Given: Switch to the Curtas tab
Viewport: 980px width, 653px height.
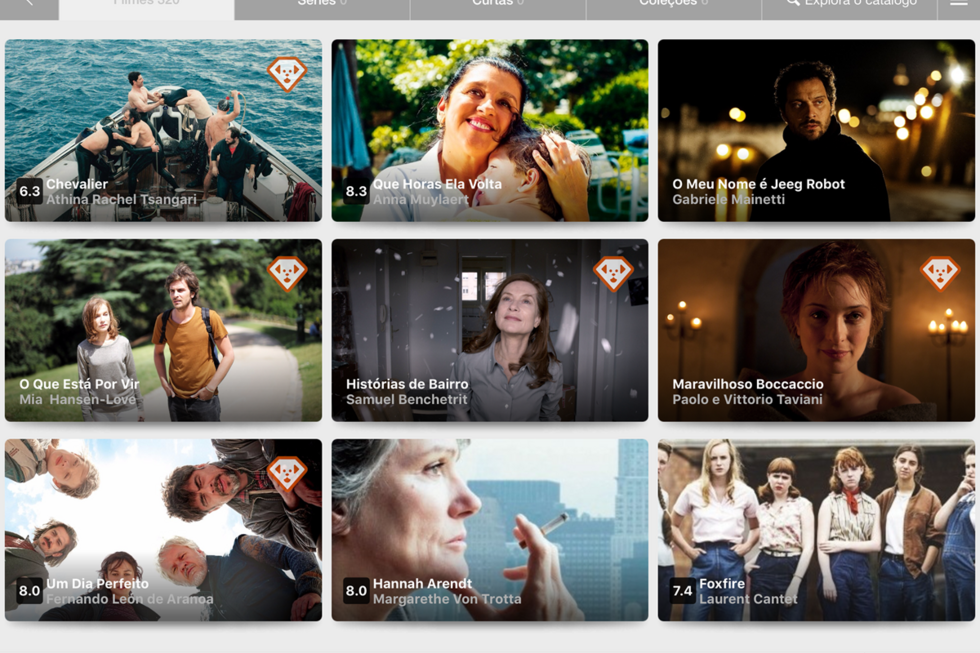Looking at the screenshot, I should [x=498, y=5].
